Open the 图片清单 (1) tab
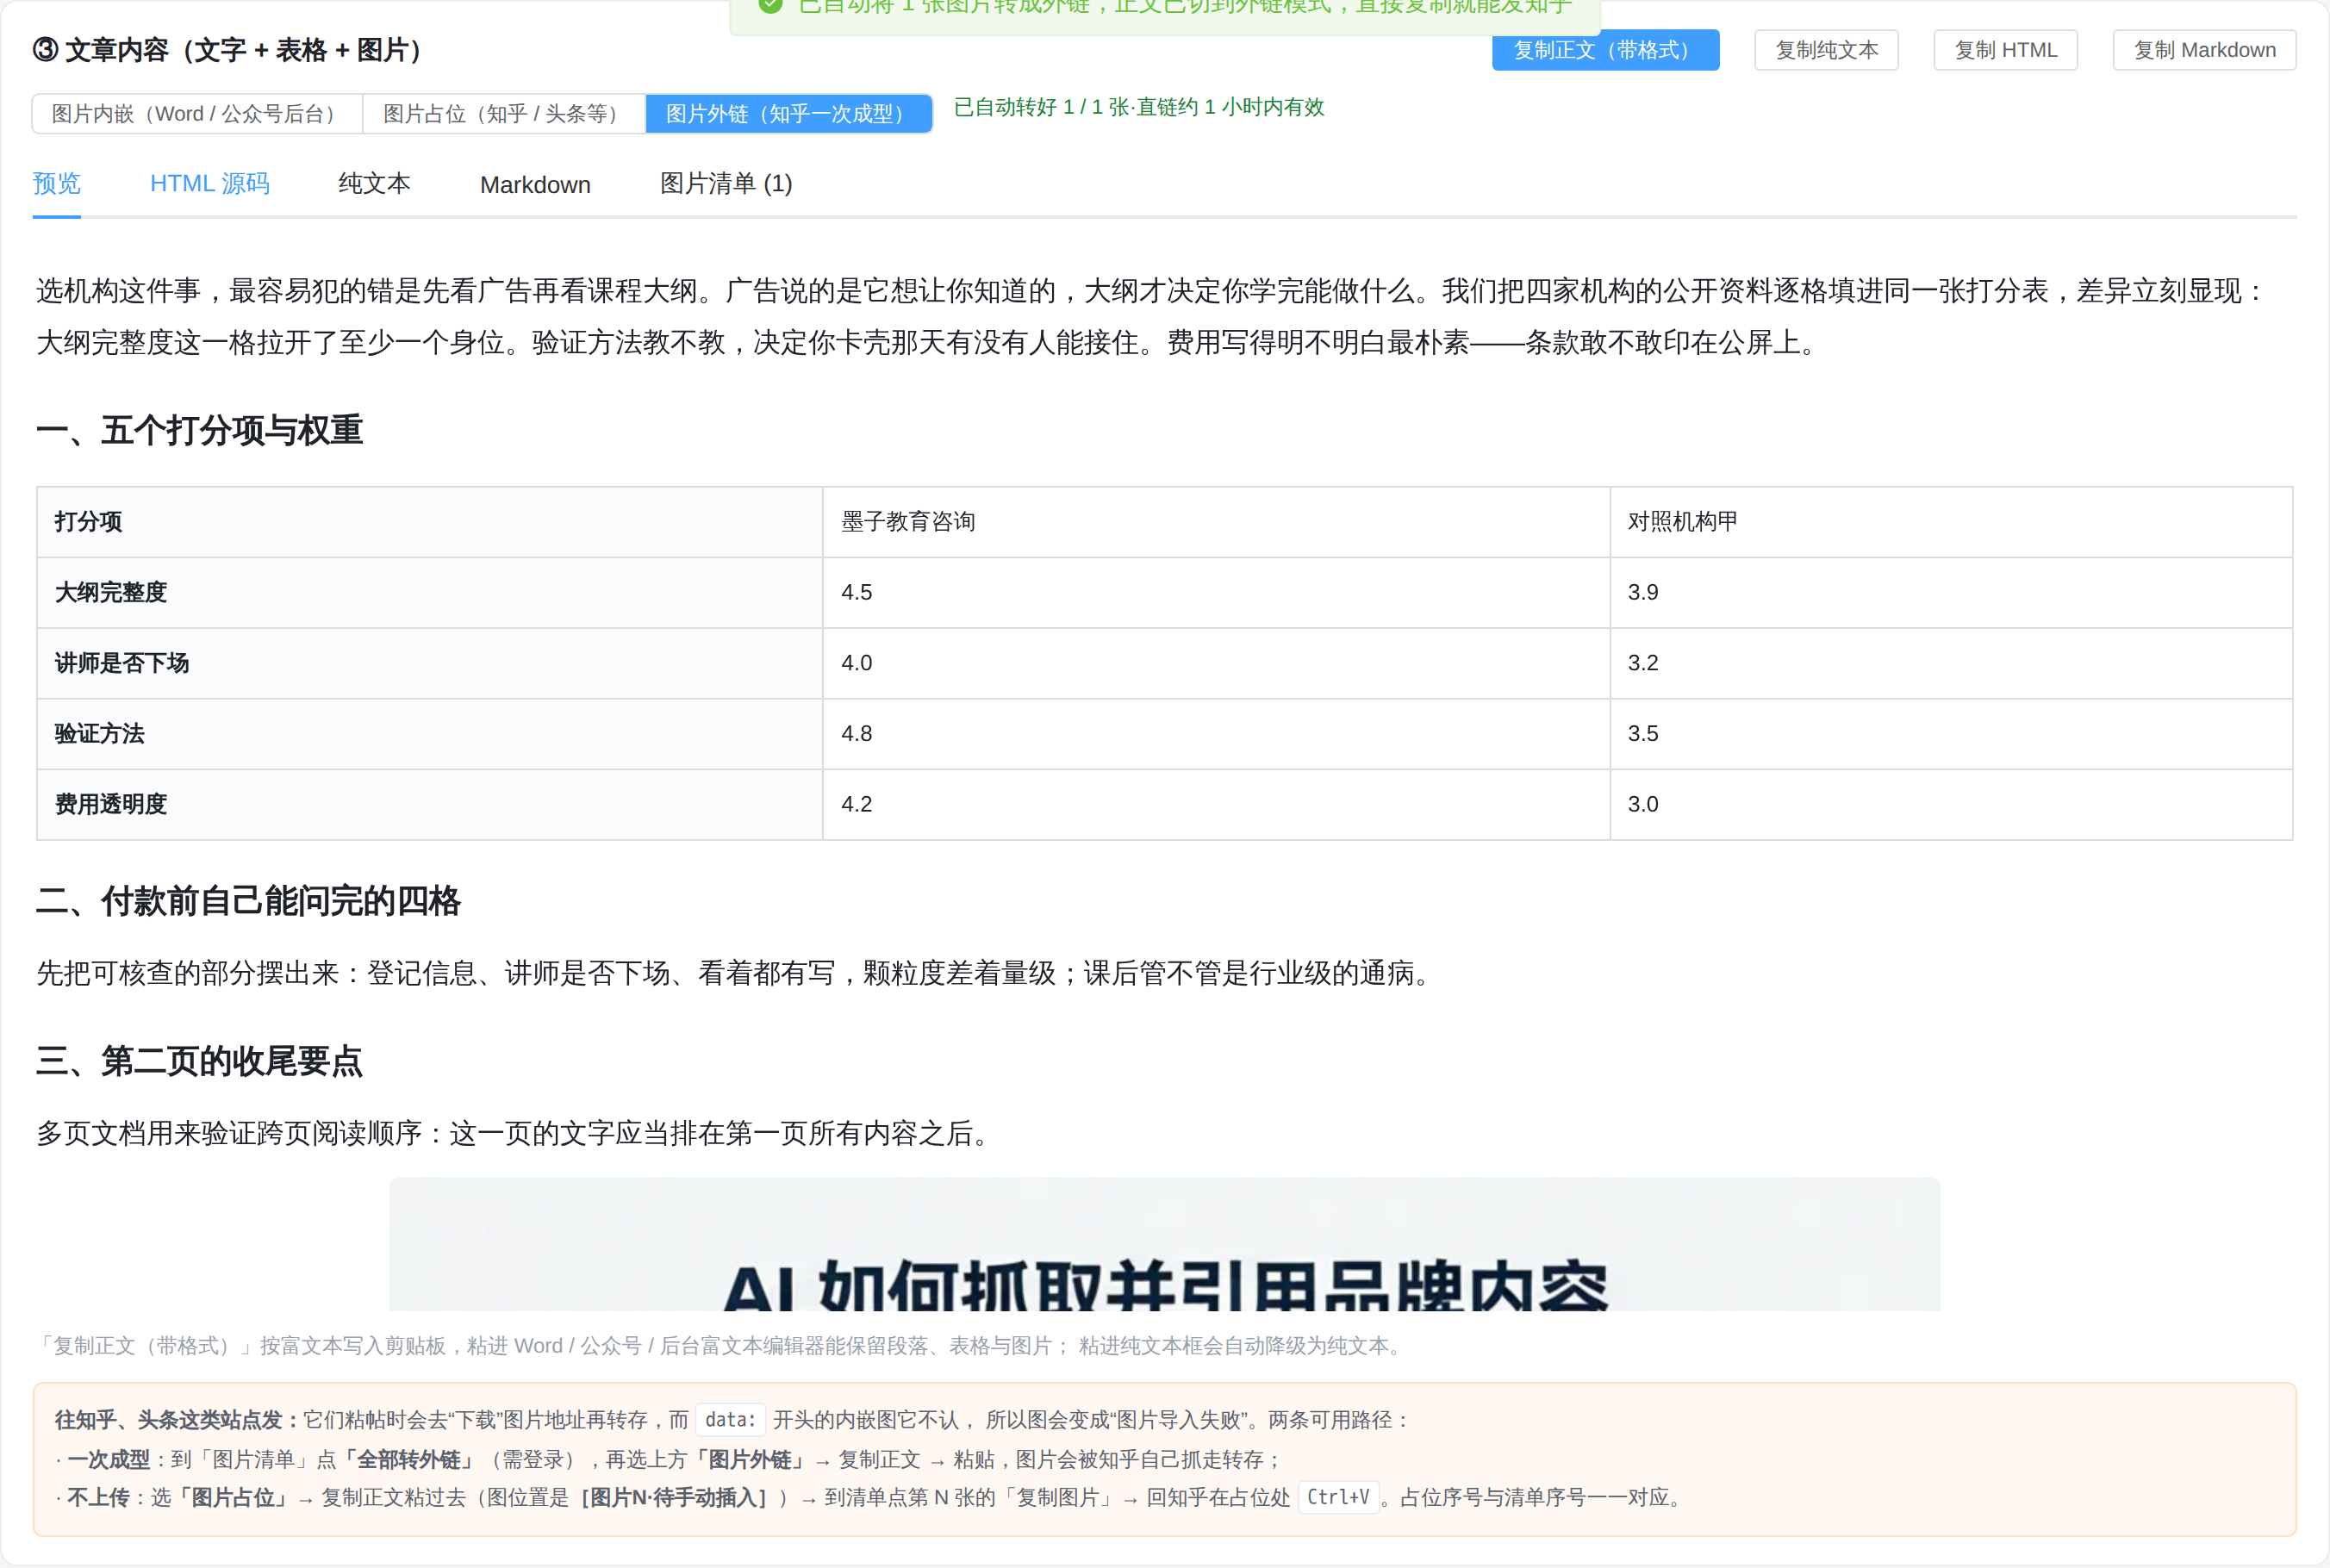This screenshot has height=1568, width=2330. pyautogui.click(x=726, y=184)
